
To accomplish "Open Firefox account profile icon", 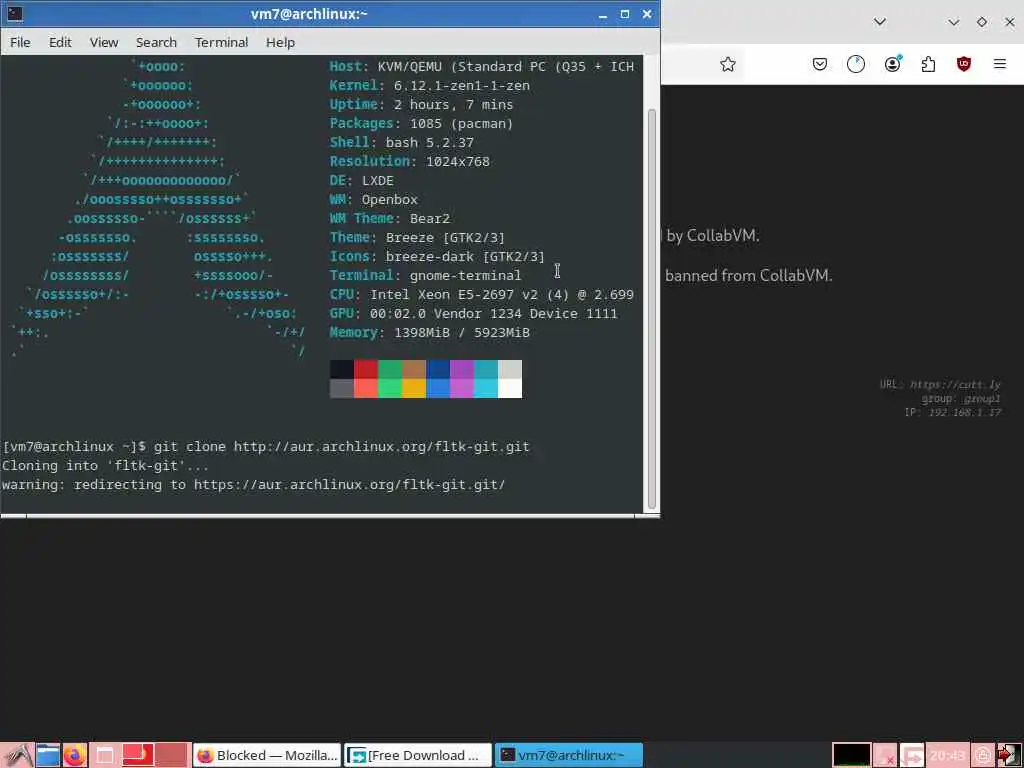I will point(892,64).
